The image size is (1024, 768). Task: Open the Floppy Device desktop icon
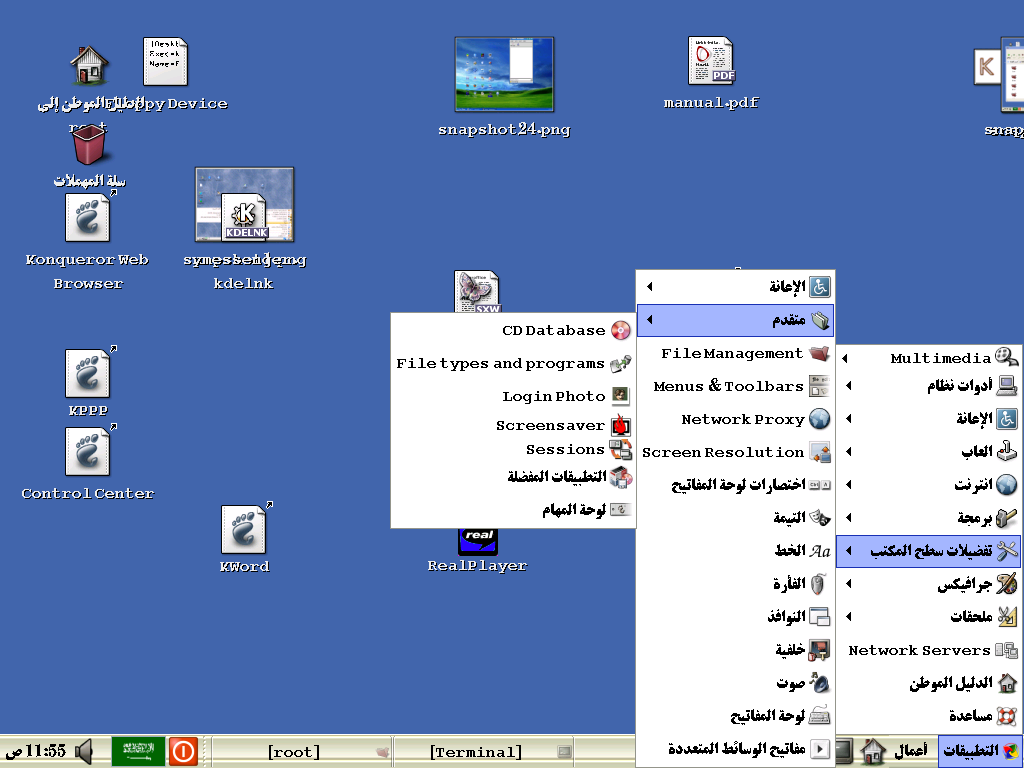(x=165, y=61)
